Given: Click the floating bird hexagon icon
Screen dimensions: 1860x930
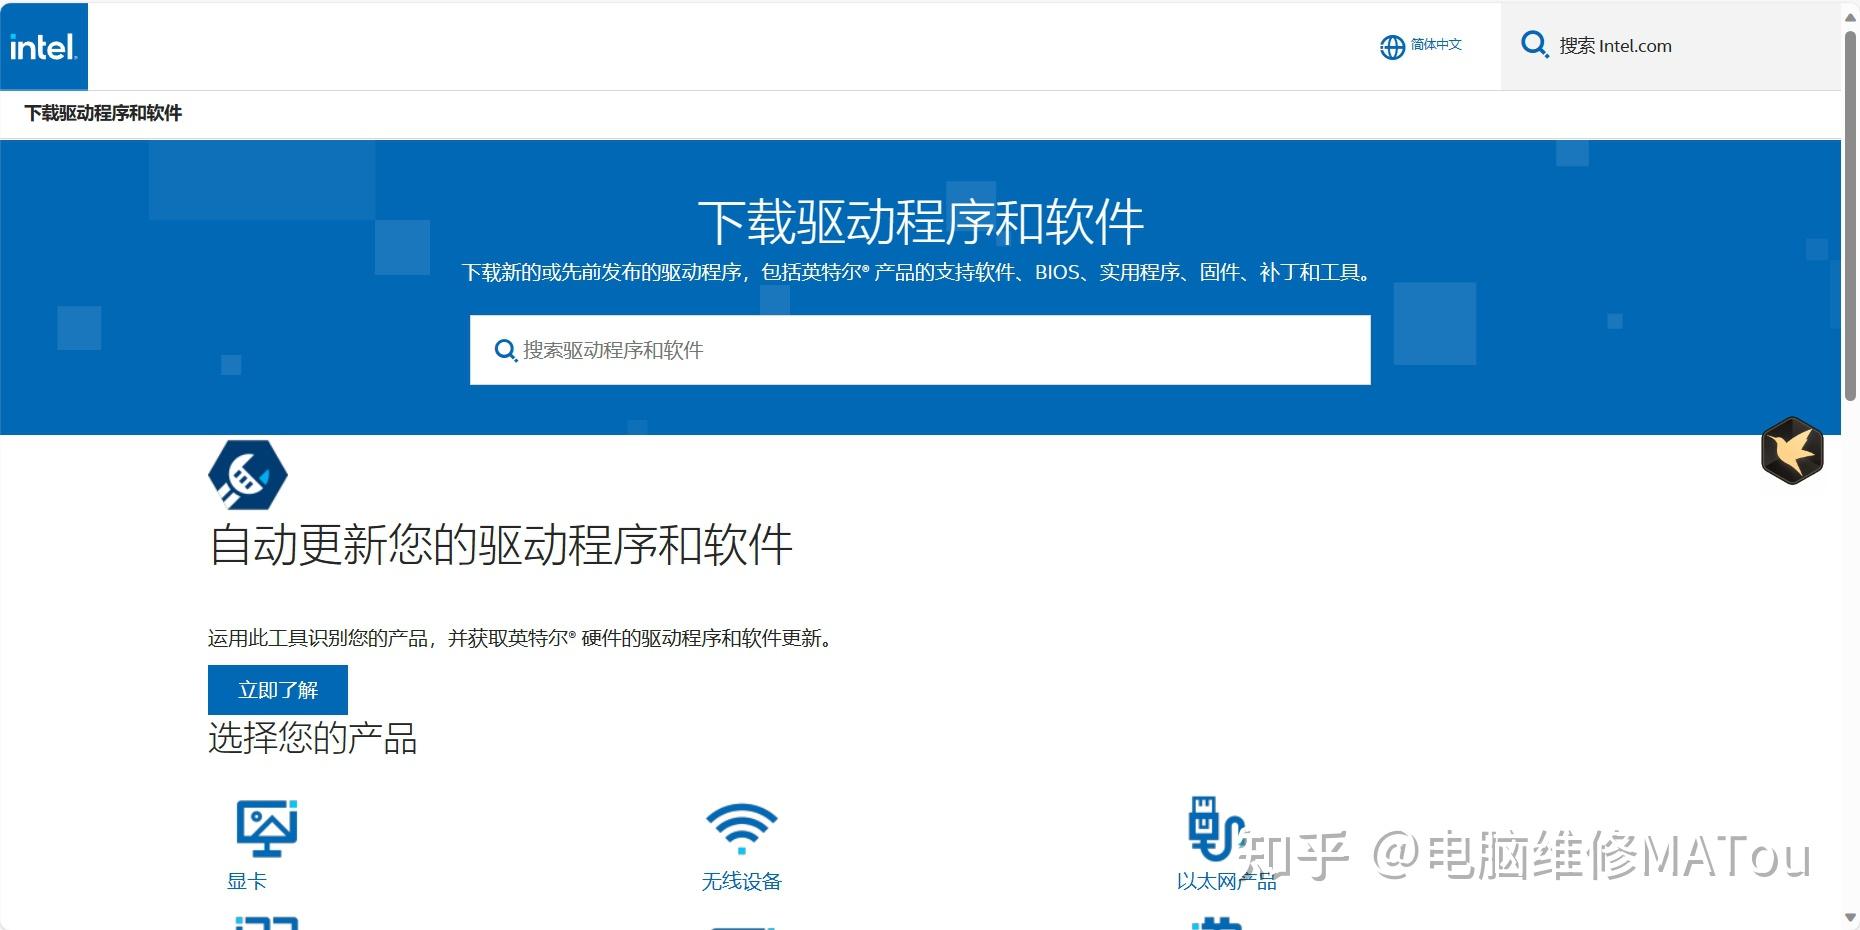Looking at the screenshot, I should (x=1792, y=451).
